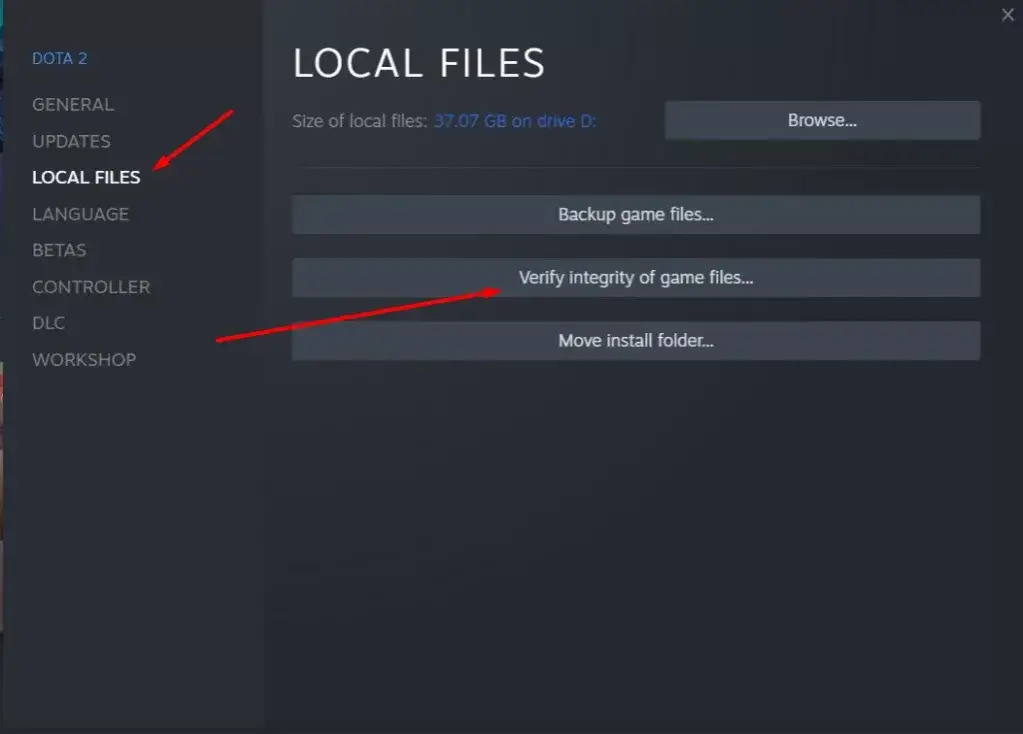Open the UPDATES section
This screenshot has height=734, width=1023.
point(70,141)
